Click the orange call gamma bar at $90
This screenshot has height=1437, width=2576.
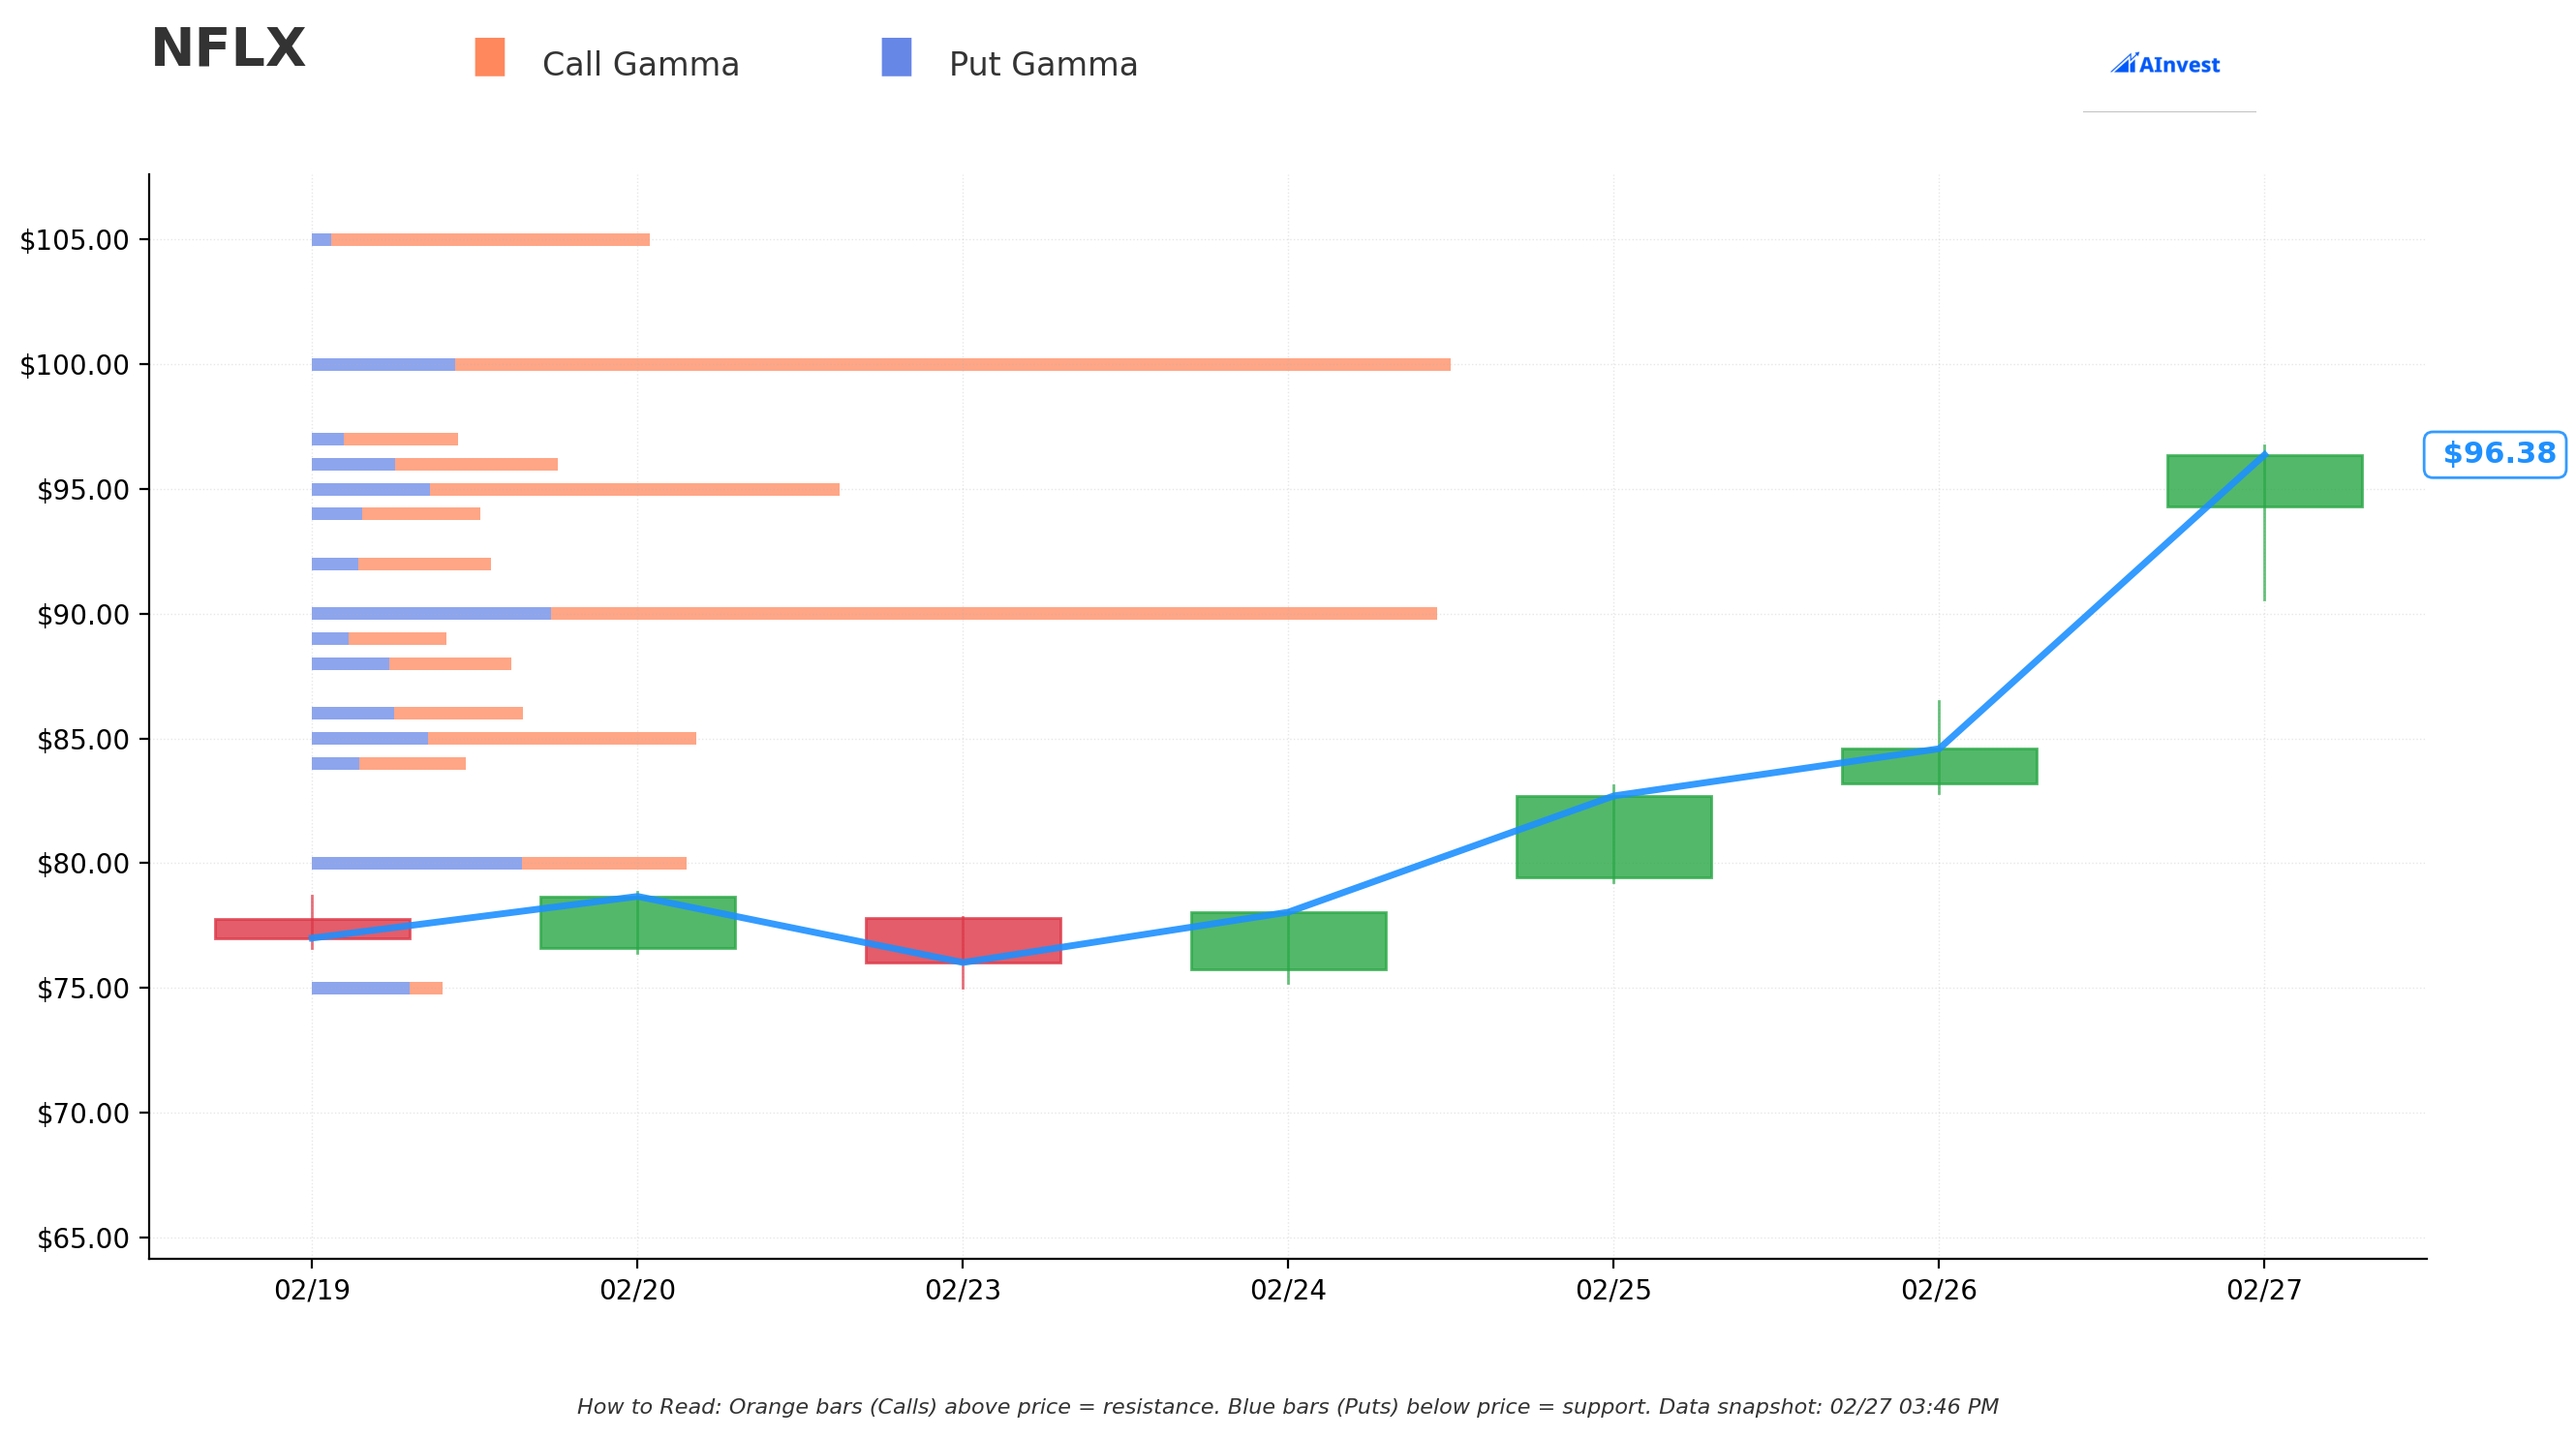pos(993,614)
